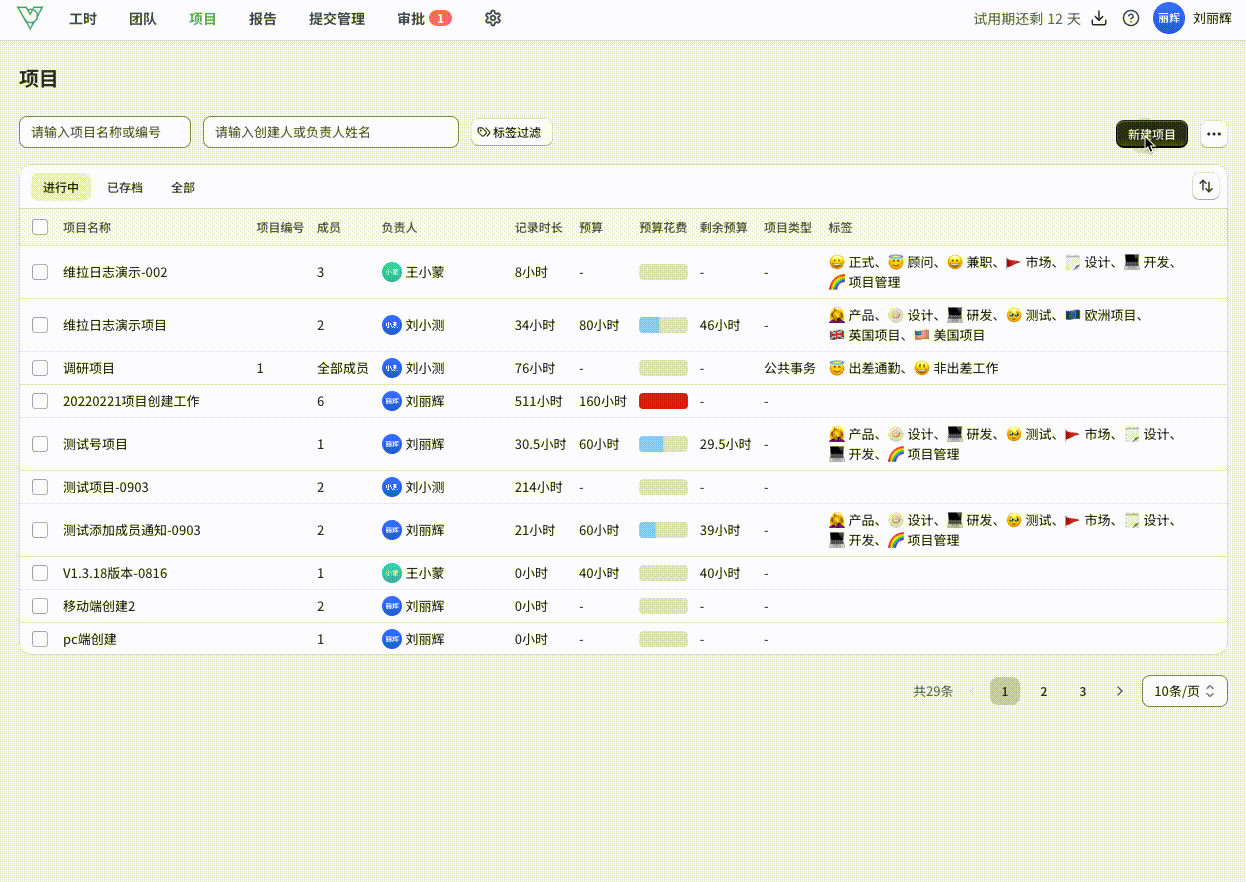Image resolution: width=1246 pixels, height=882 pixels.
Task: Switch to the 全部 tab
Action: (183, 187)
